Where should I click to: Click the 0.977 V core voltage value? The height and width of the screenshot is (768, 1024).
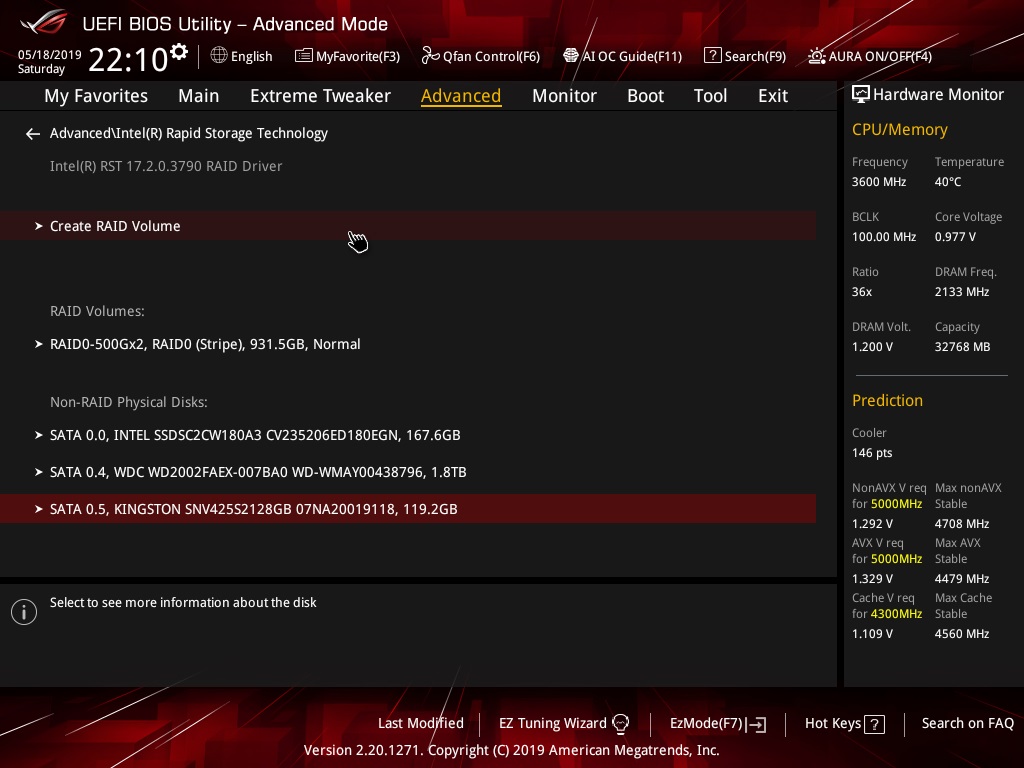[955, 237]
